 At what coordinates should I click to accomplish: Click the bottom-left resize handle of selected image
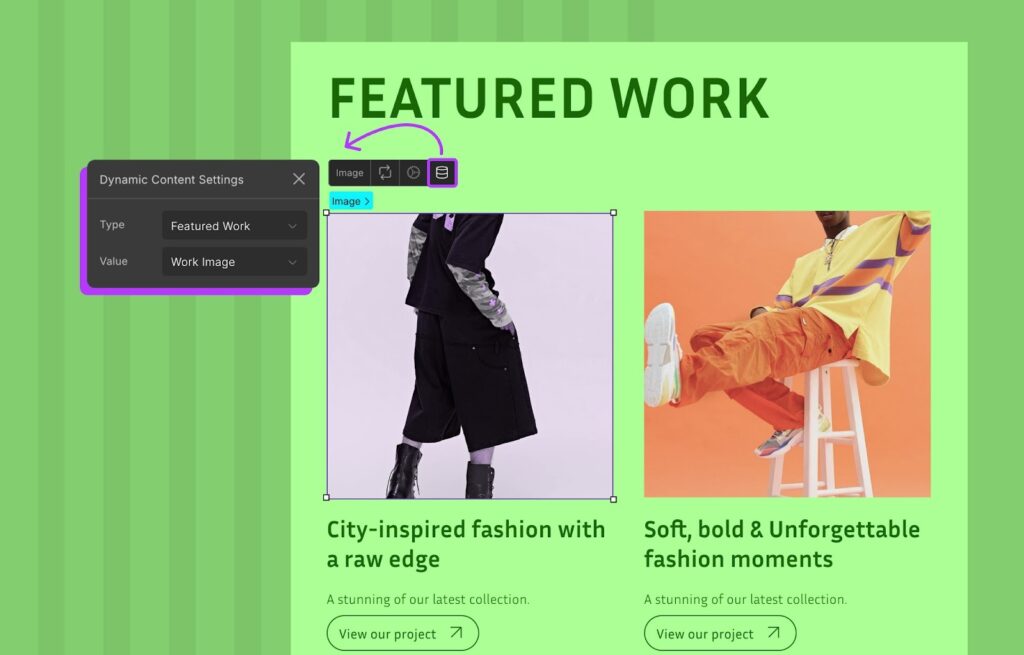pos(327,498)
